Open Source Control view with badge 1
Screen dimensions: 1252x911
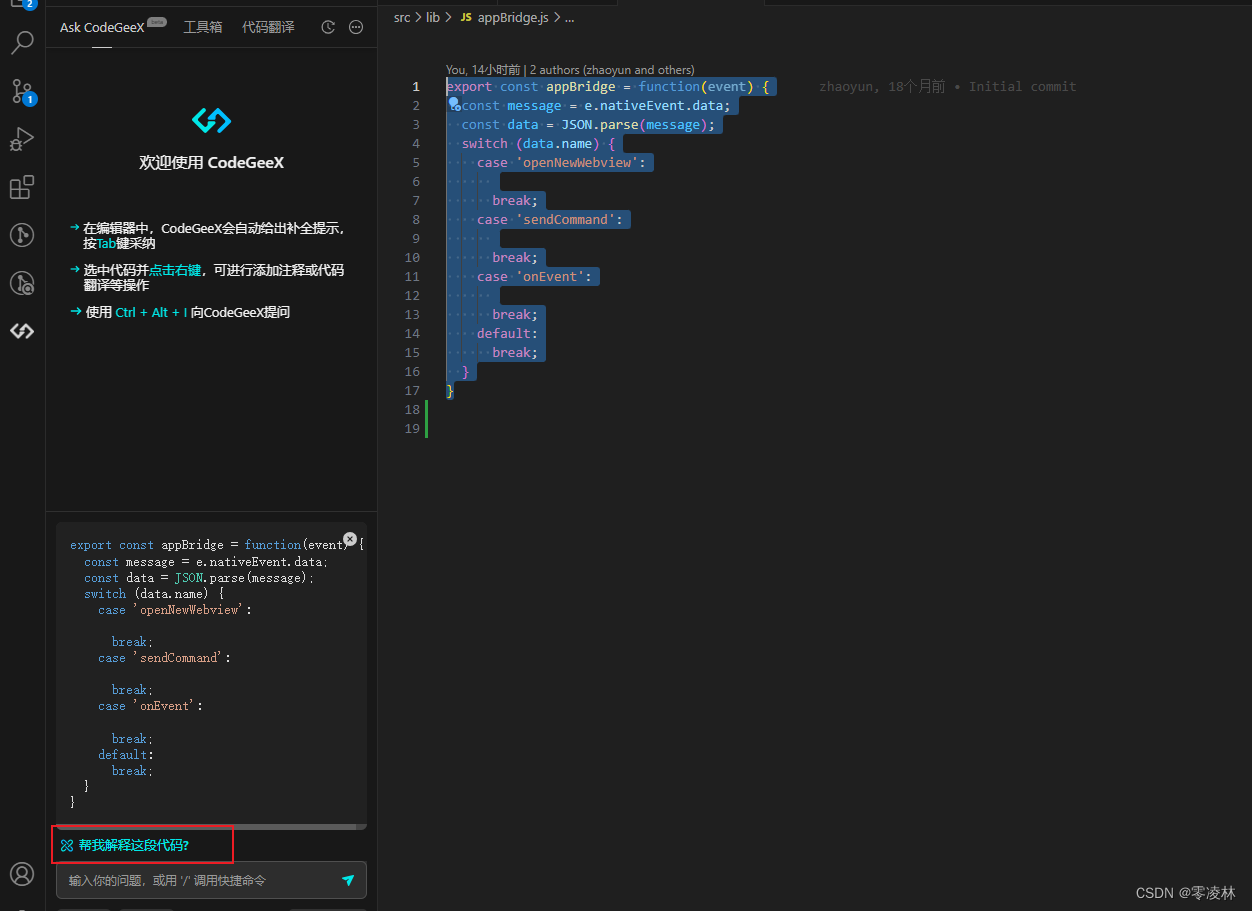(22, 91)
